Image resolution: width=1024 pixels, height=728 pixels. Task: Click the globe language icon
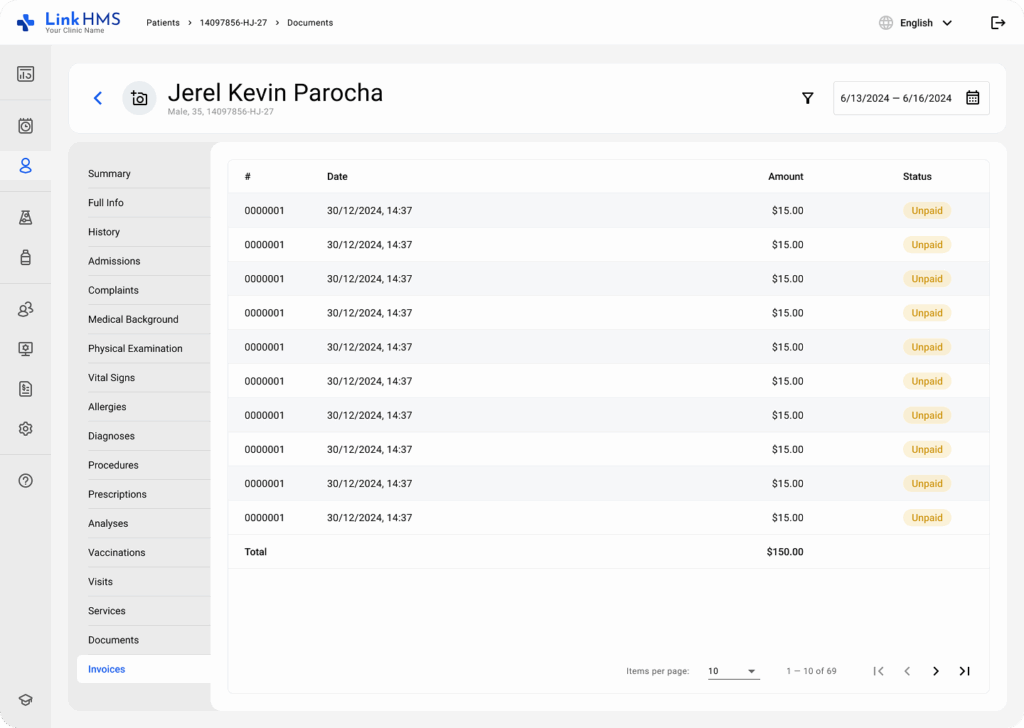886,23
